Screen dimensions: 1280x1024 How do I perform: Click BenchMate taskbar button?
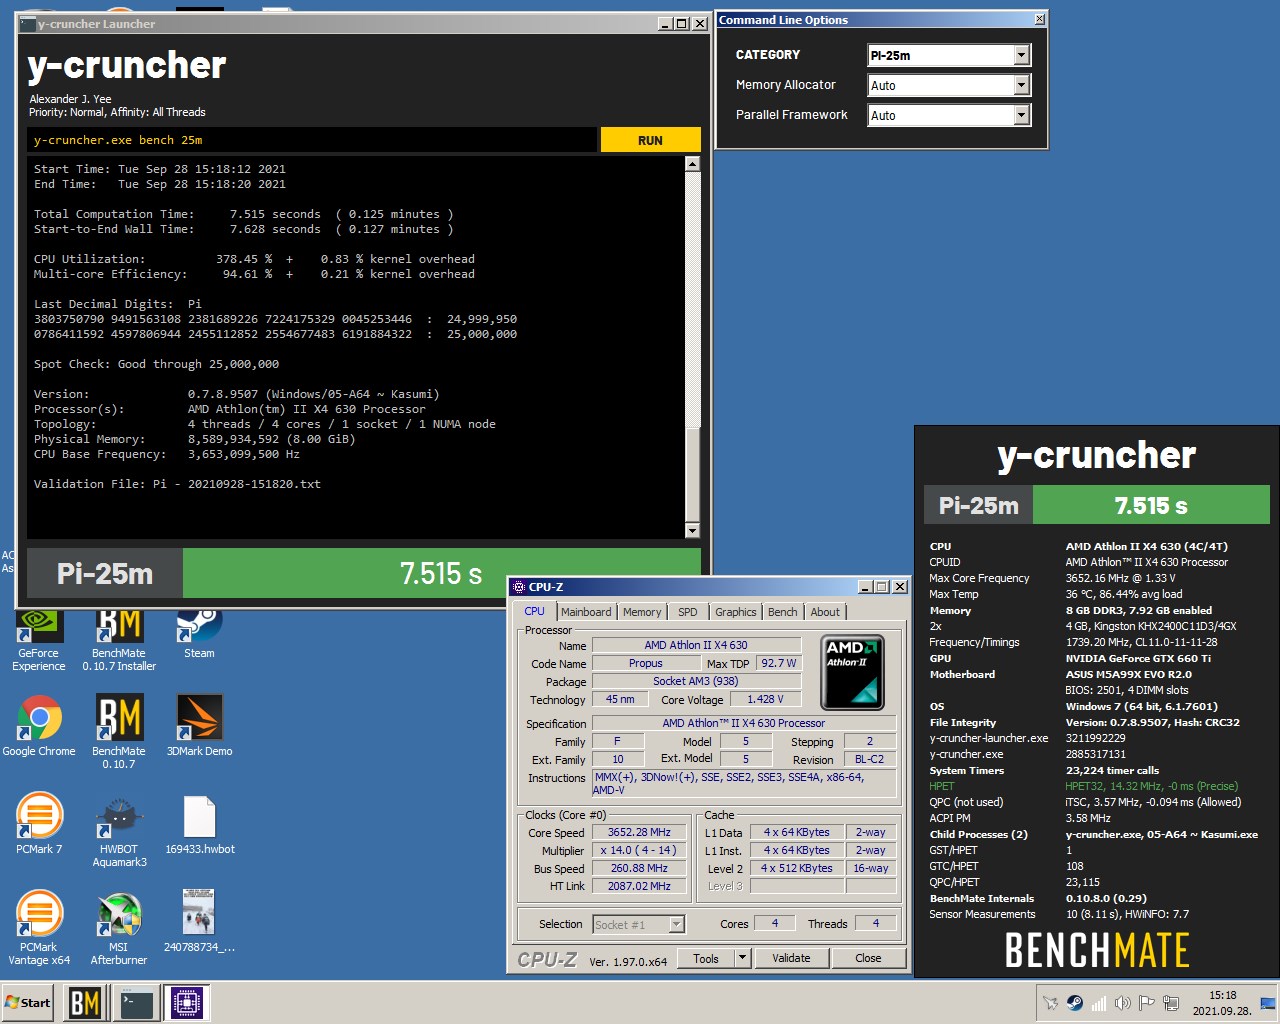click(85, 1003)
